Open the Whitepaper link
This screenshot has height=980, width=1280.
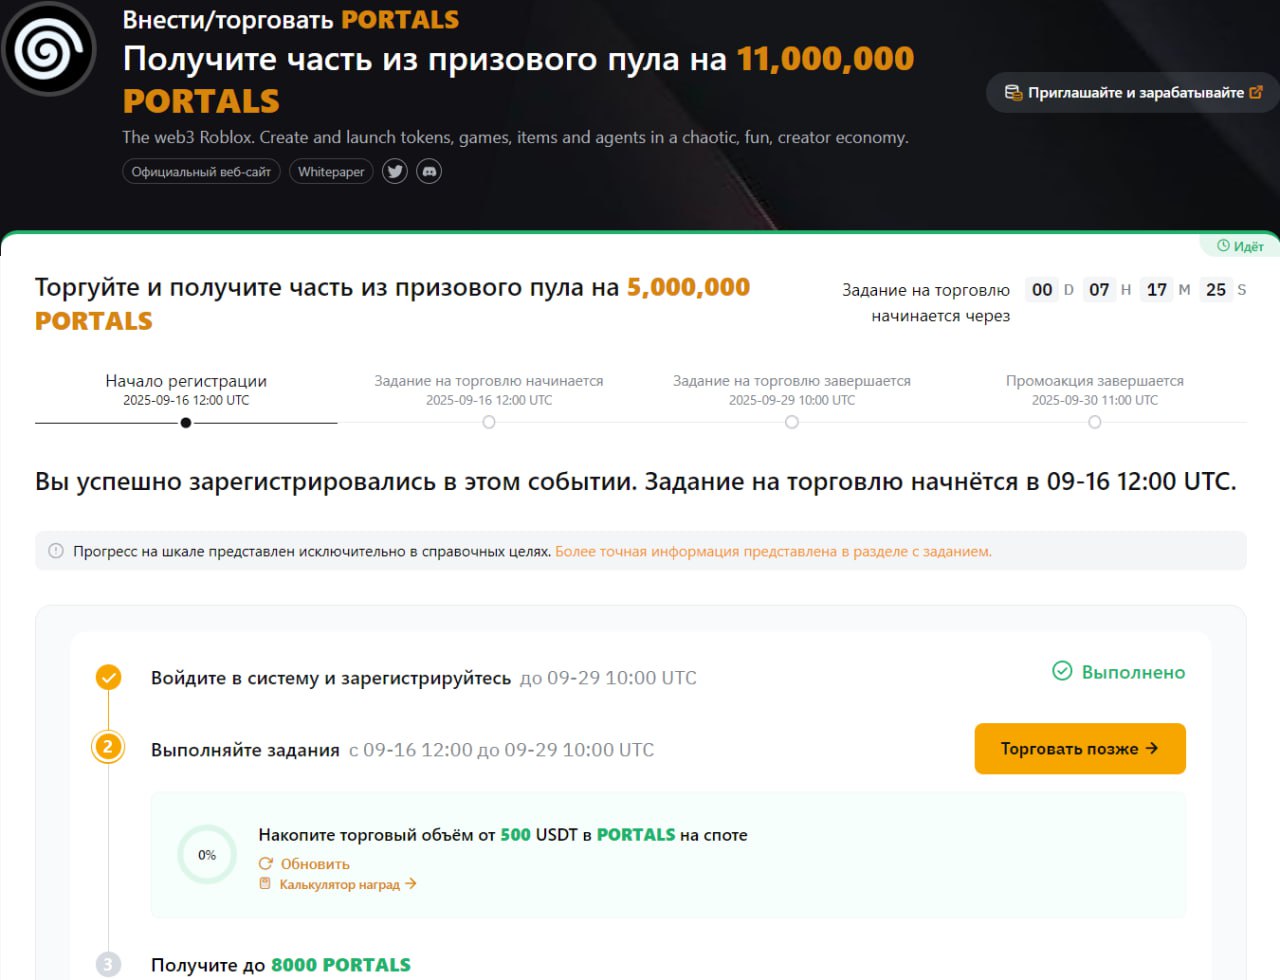coord(331,172)
